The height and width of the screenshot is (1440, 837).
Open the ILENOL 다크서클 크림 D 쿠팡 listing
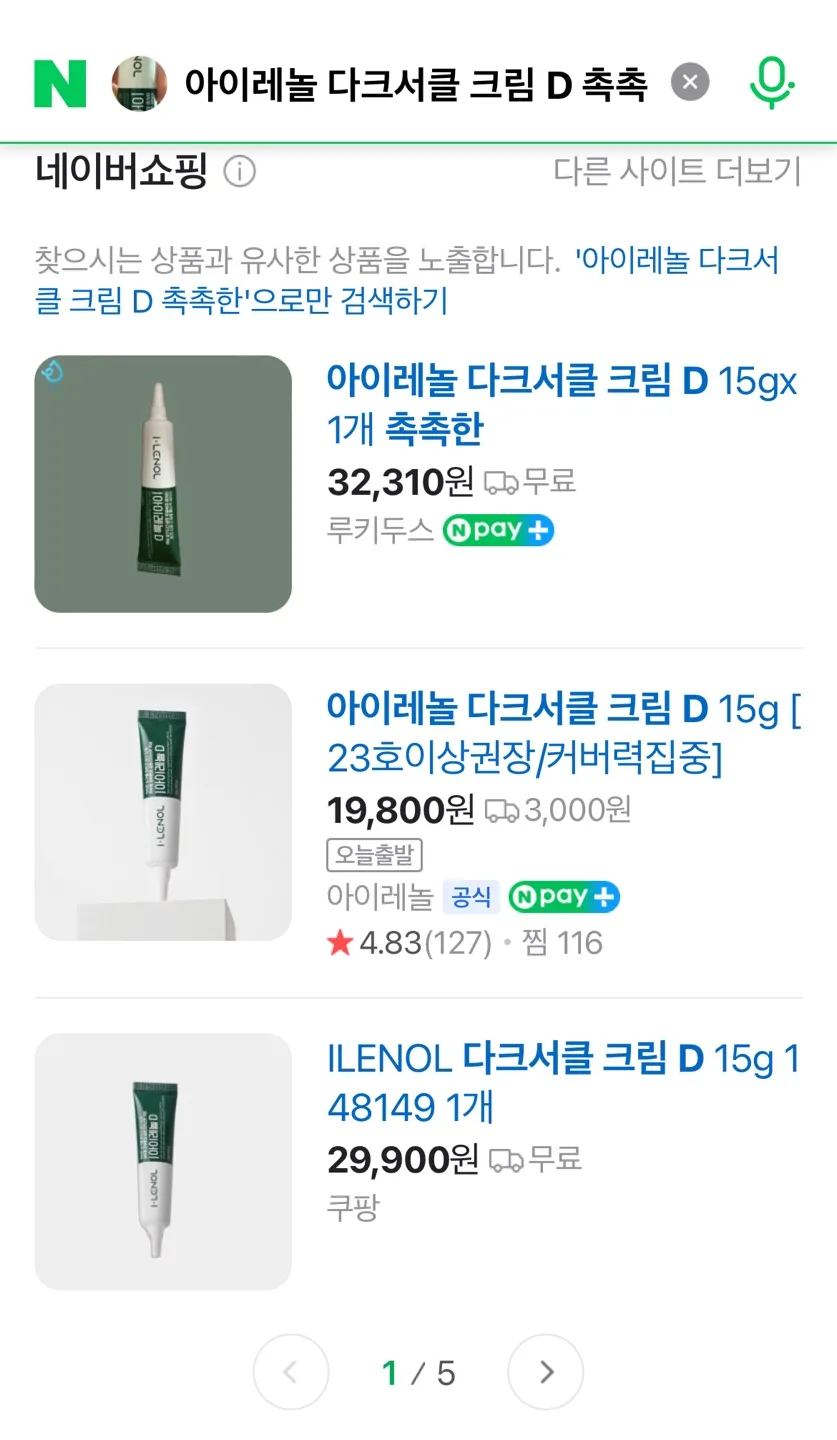pos(564,1083)
